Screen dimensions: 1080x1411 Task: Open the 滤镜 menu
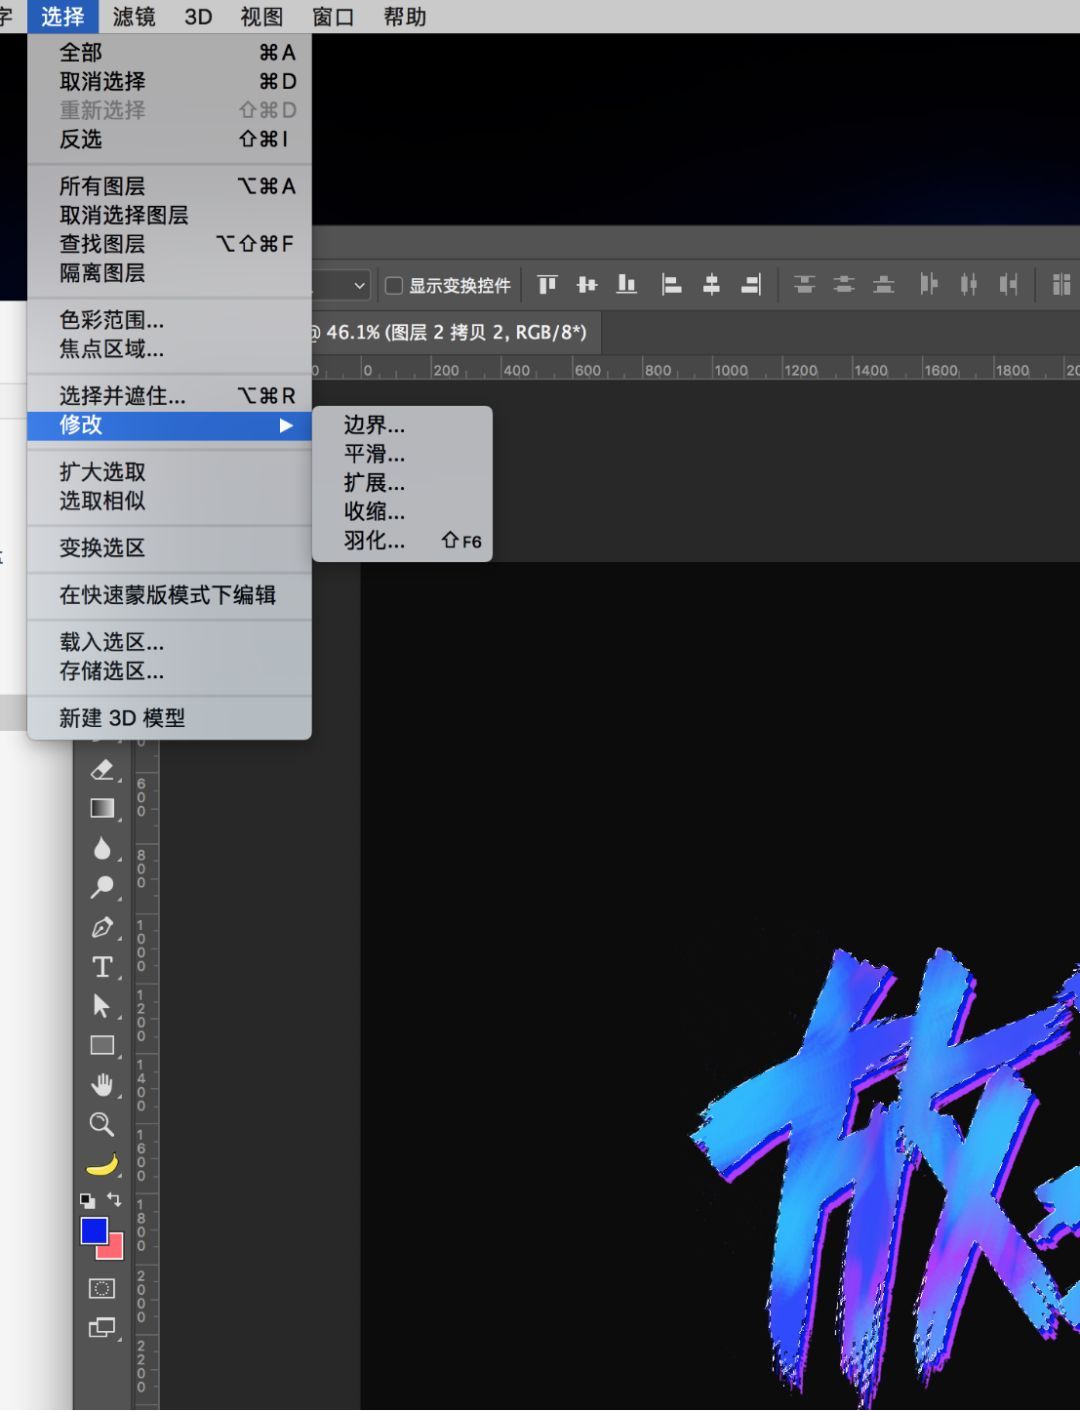pos(133,16)
